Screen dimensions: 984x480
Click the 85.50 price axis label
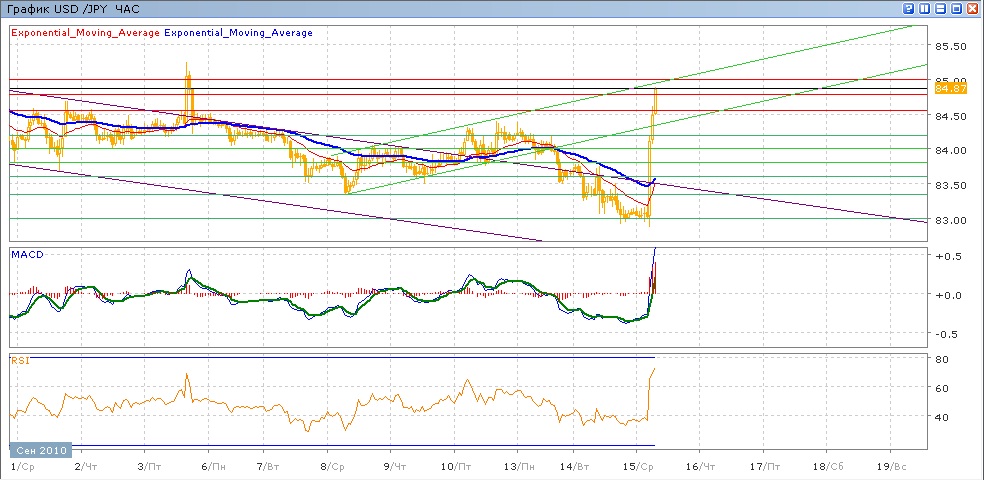[949, 46]
